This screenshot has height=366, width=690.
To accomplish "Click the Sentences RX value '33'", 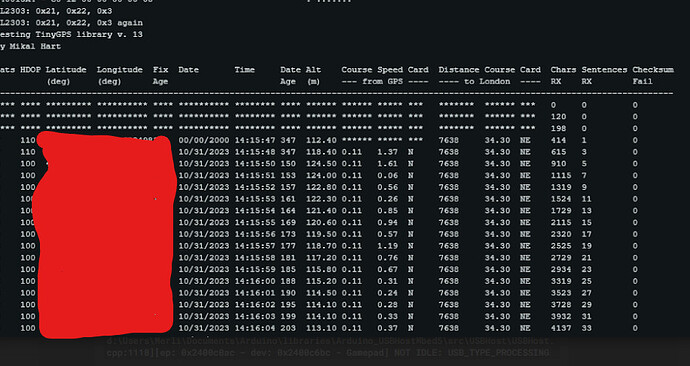I will point(587,328).
